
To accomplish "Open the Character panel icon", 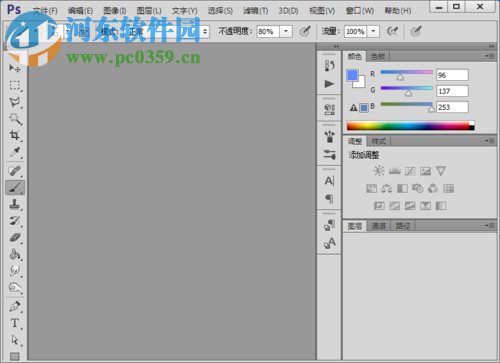I will pyautogui.click(x=329, y=181).
